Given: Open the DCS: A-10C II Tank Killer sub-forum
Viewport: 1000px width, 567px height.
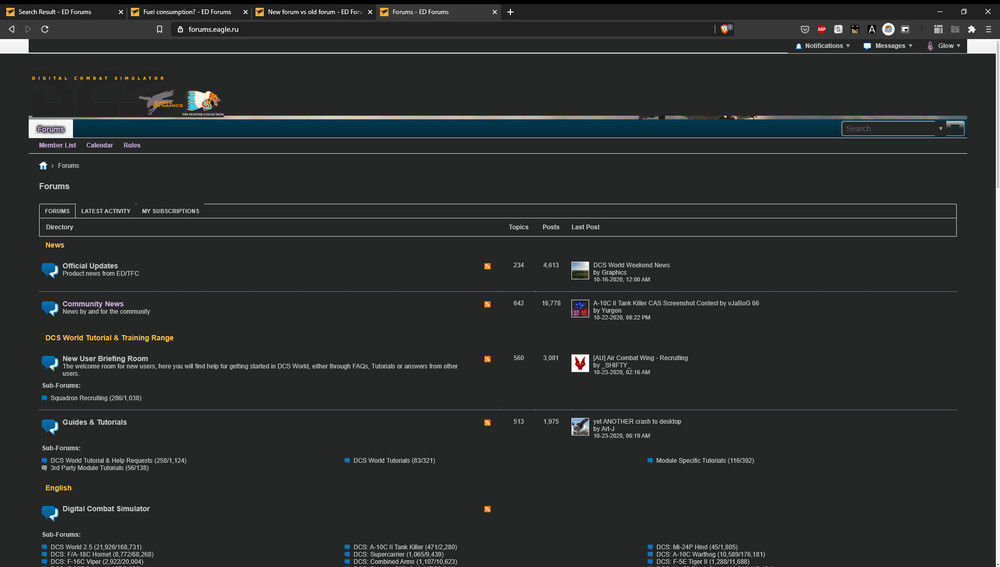Looking at the screenshot, I should pos(405,547).
